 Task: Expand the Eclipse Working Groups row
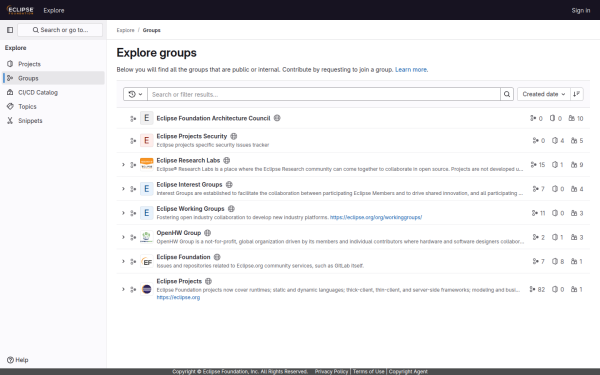click(x=123, y=213)
